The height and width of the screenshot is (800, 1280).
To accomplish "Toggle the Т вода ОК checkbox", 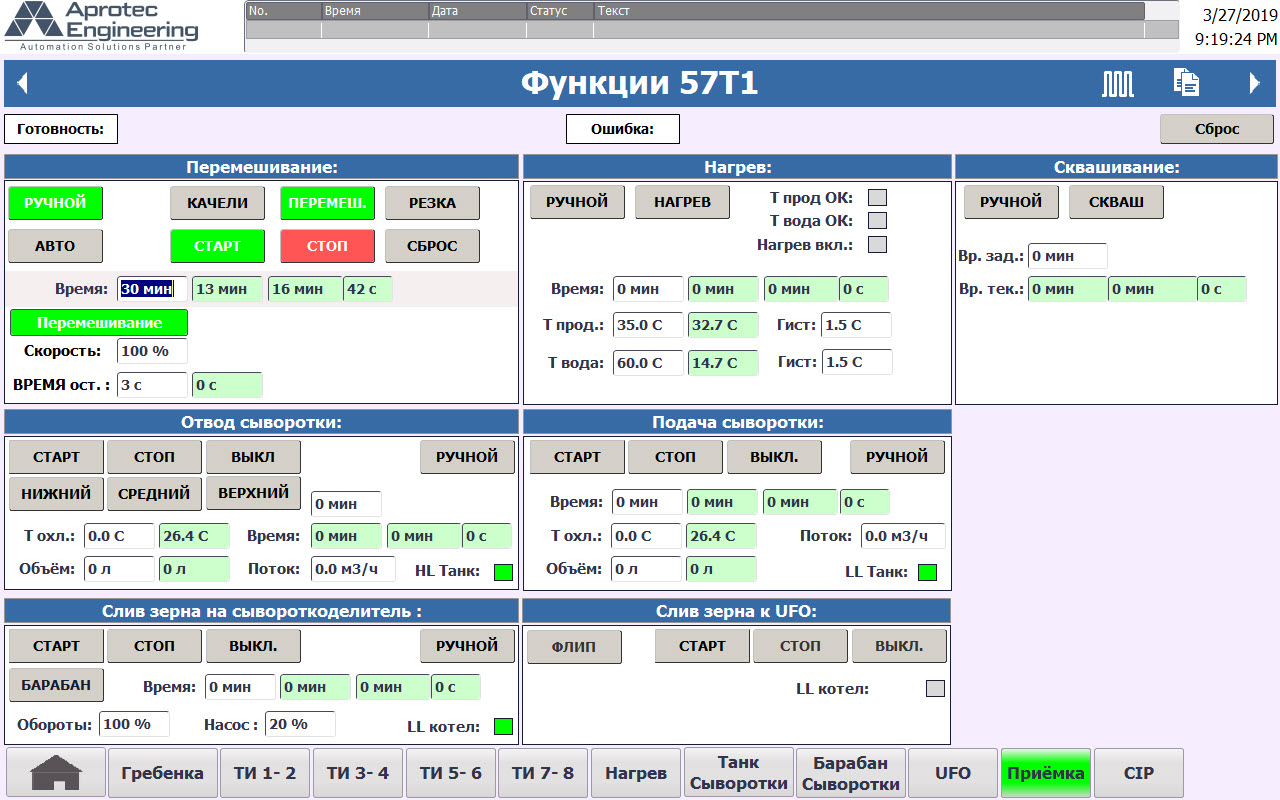I will click(877, 221).
